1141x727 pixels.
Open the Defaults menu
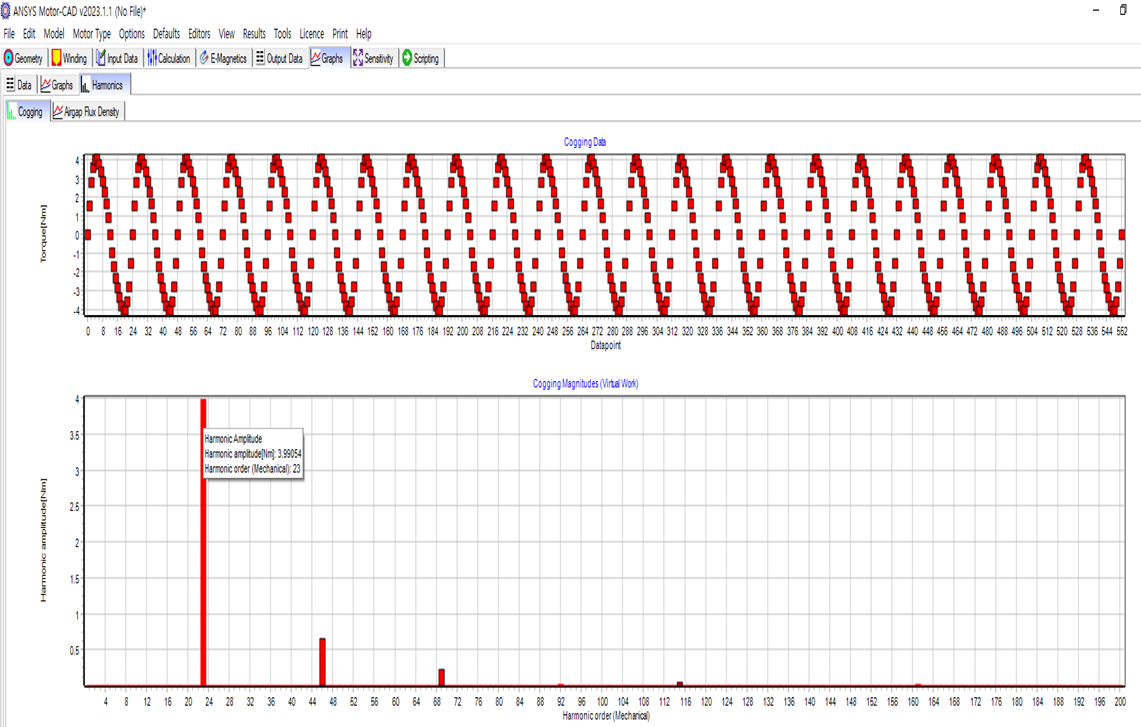pos(166,34)
